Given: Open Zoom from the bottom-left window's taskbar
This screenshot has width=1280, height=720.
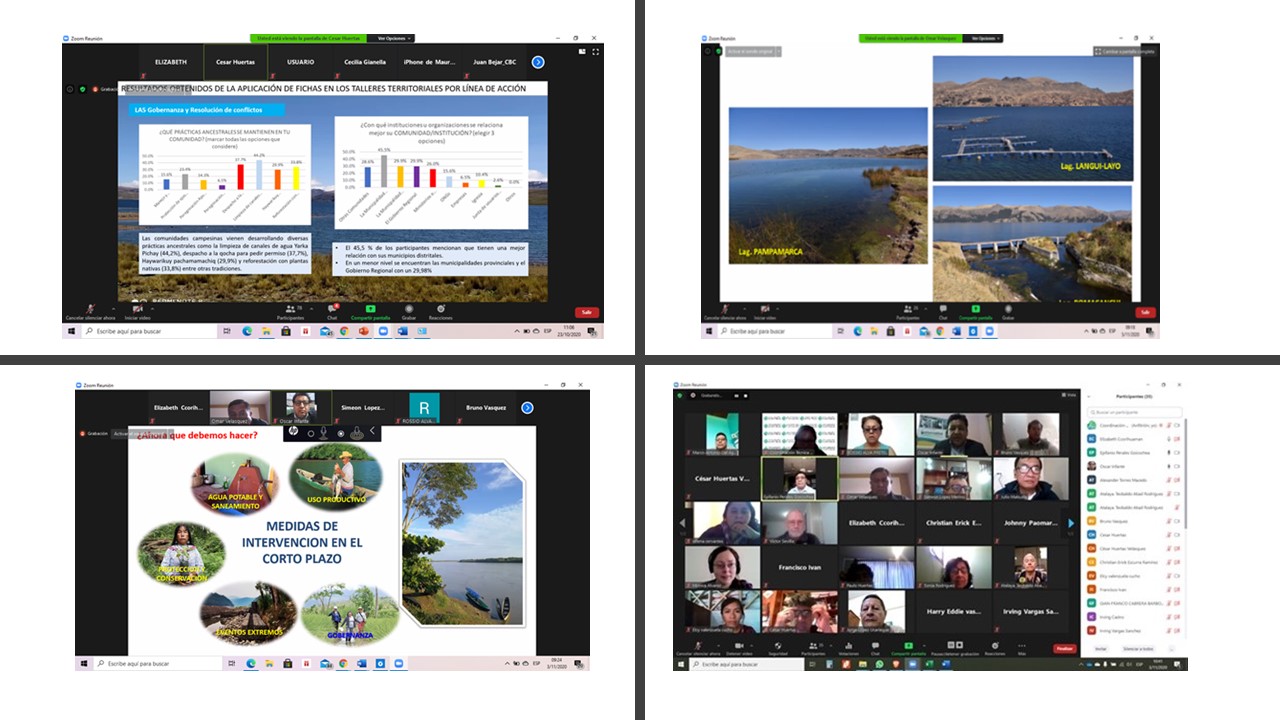Looking at the screenshot, I should [x=397, y=663].
